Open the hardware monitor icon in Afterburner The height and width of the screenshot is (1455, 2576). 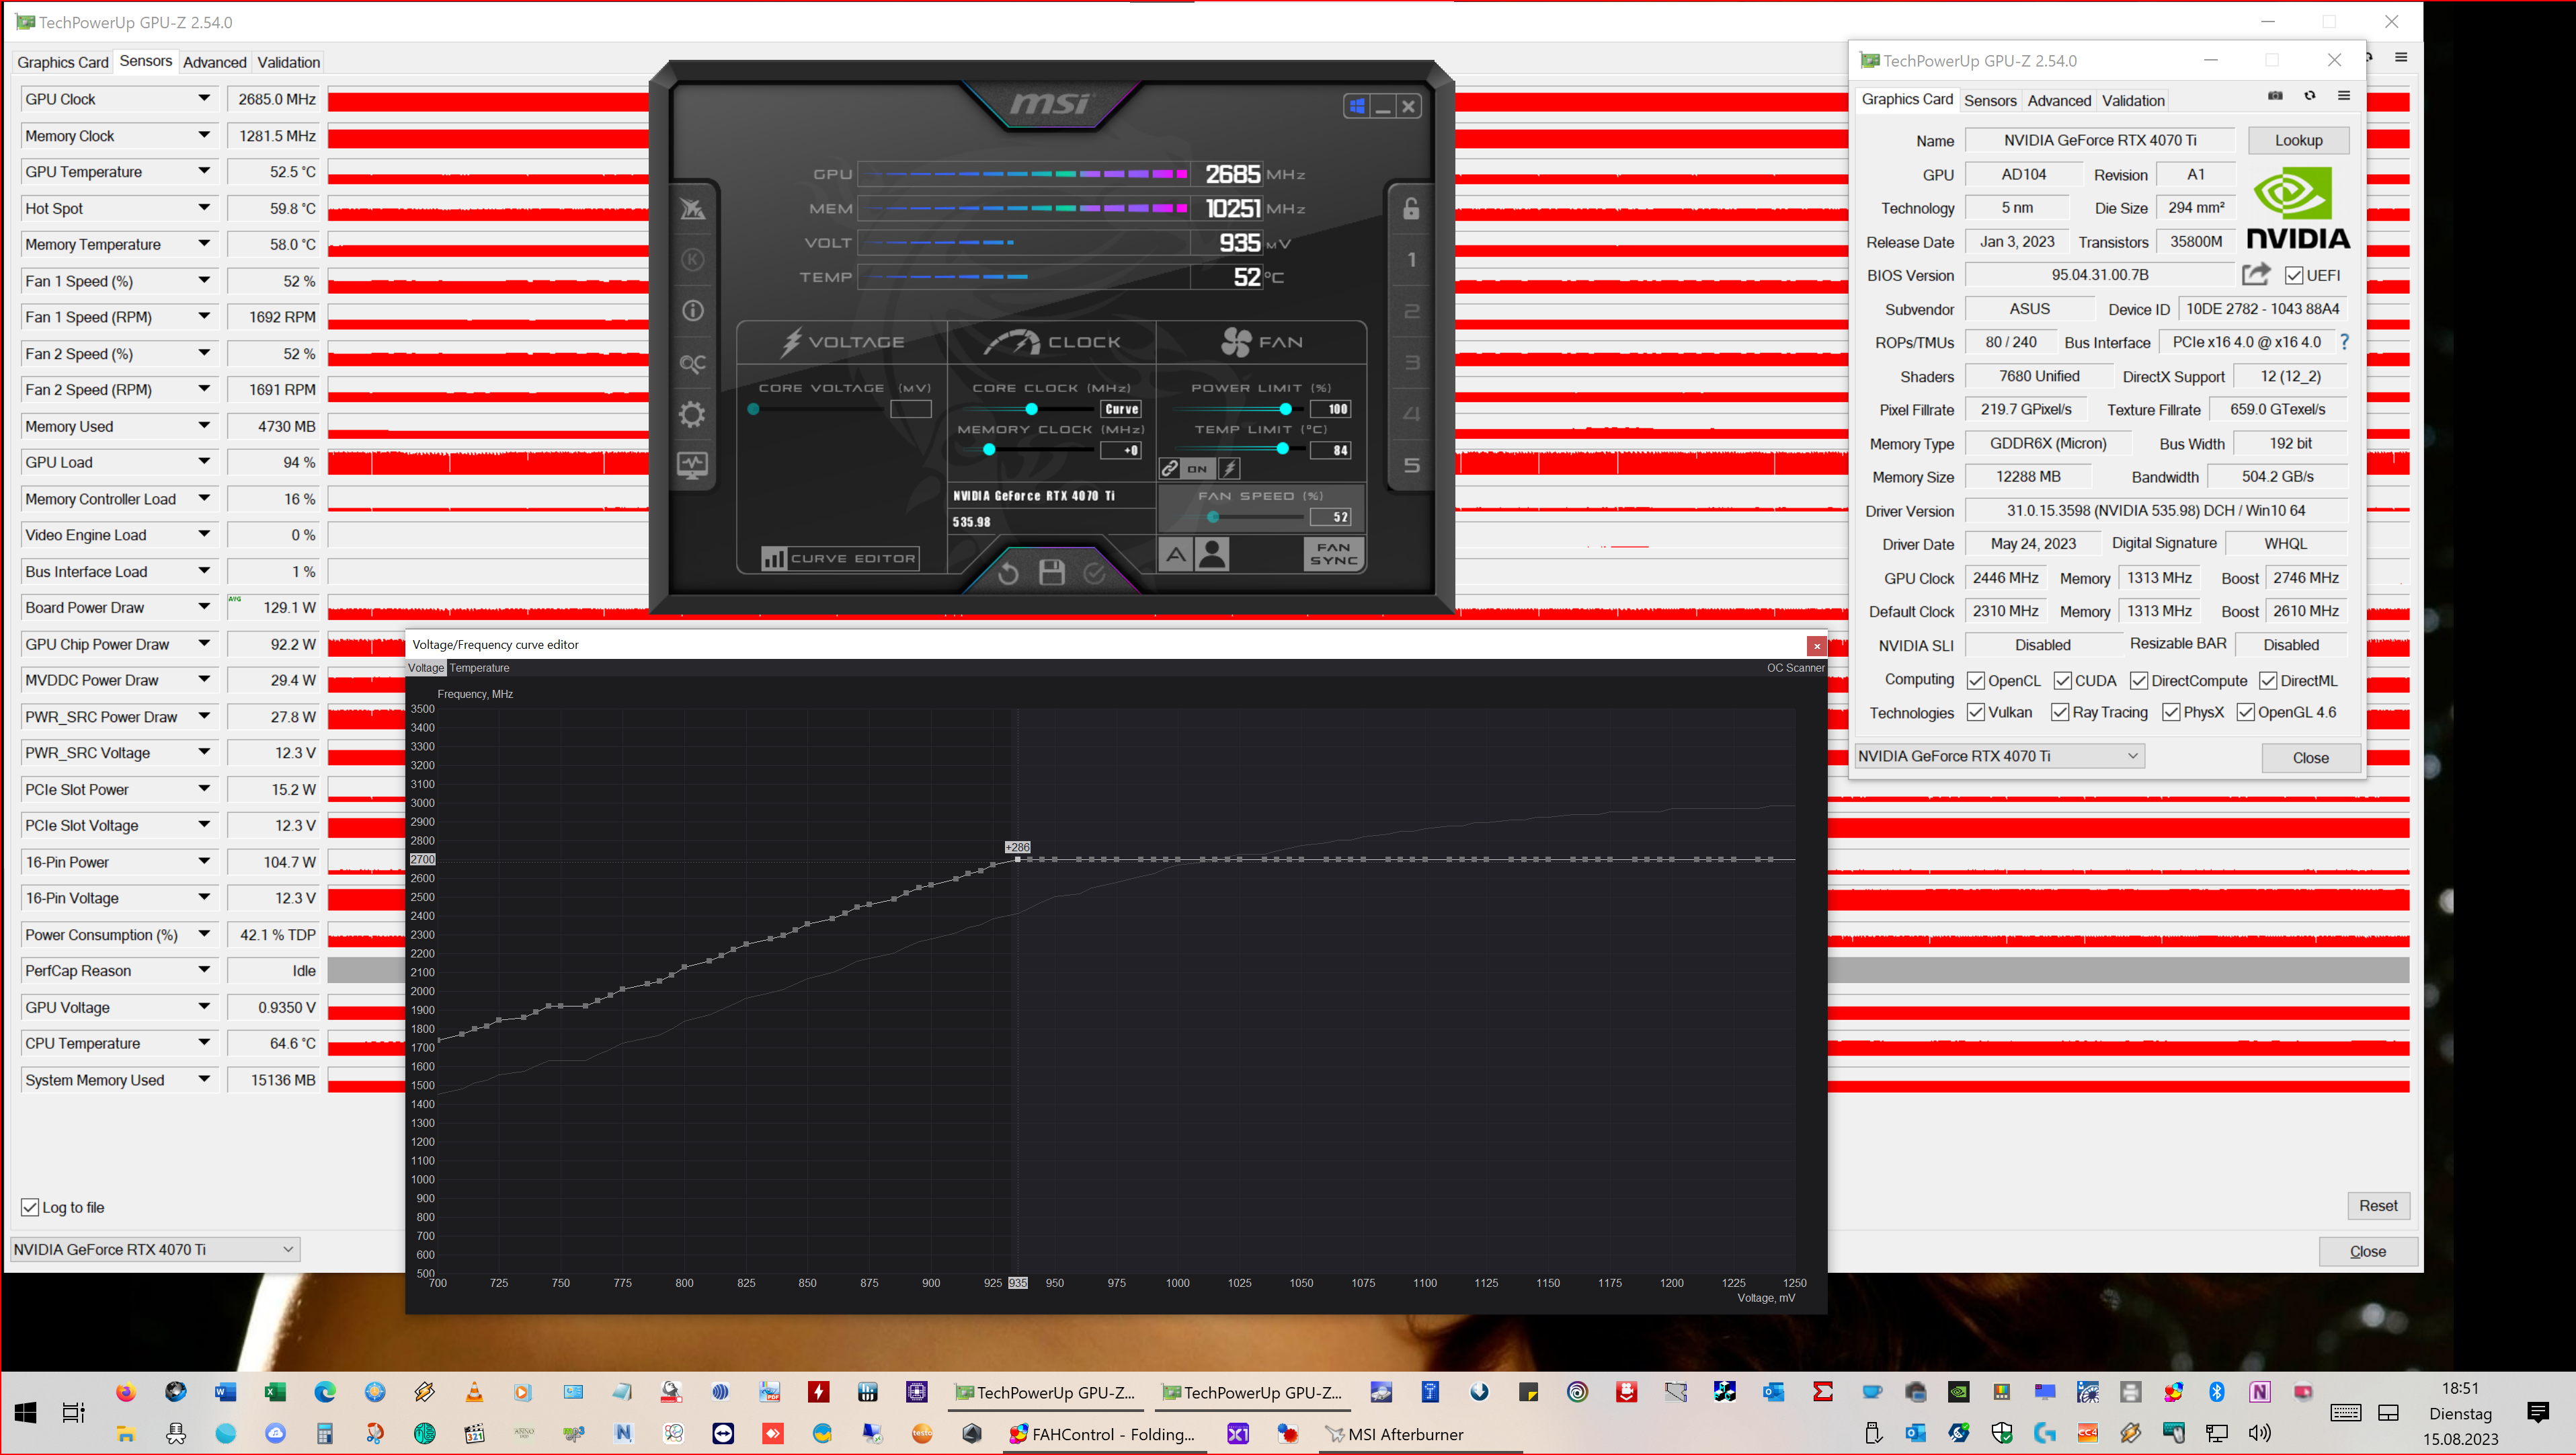(x=692, y=465)
